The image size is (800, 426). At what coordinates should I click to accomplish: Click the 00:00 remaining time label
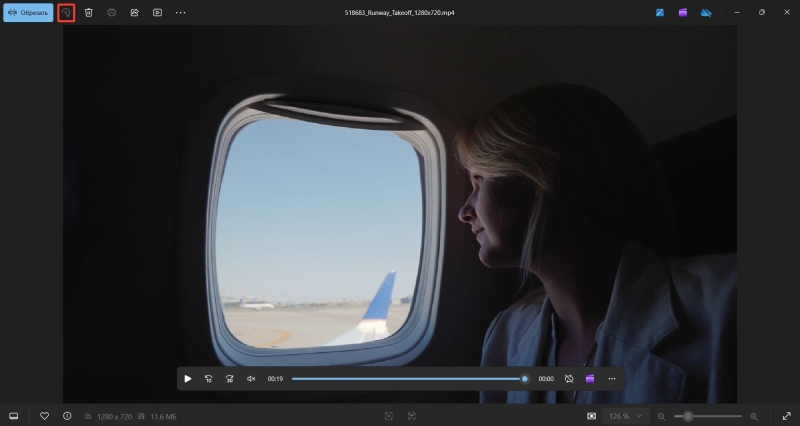tap(546, 379)
